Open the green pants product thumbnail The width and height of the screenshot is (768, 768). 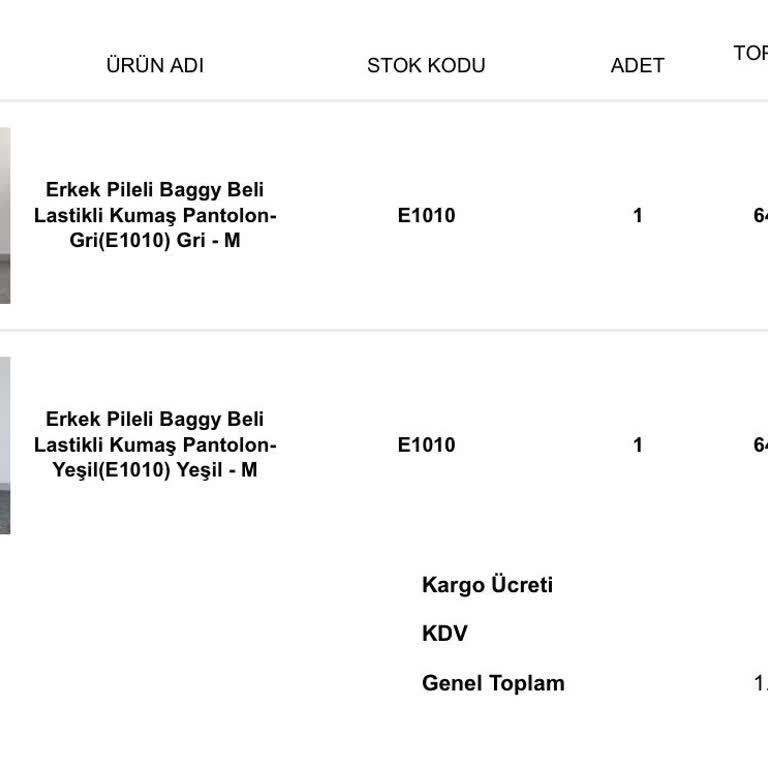5,445
